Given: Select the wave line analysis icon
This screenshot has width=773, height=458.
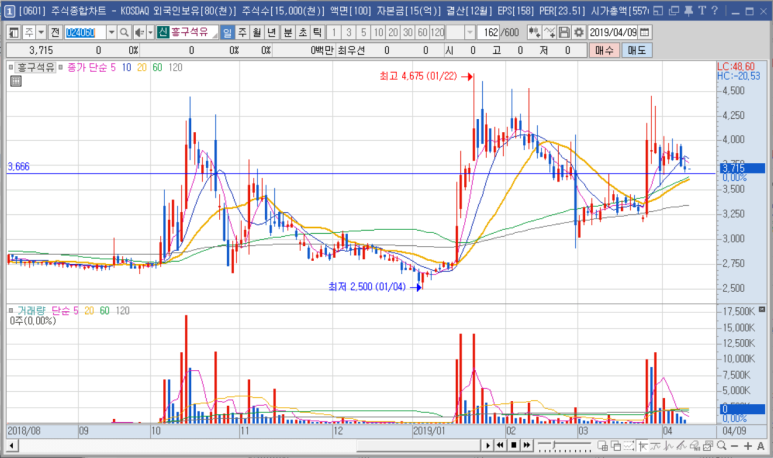Looking at the screenshot, I should click(x=668, y=446).
